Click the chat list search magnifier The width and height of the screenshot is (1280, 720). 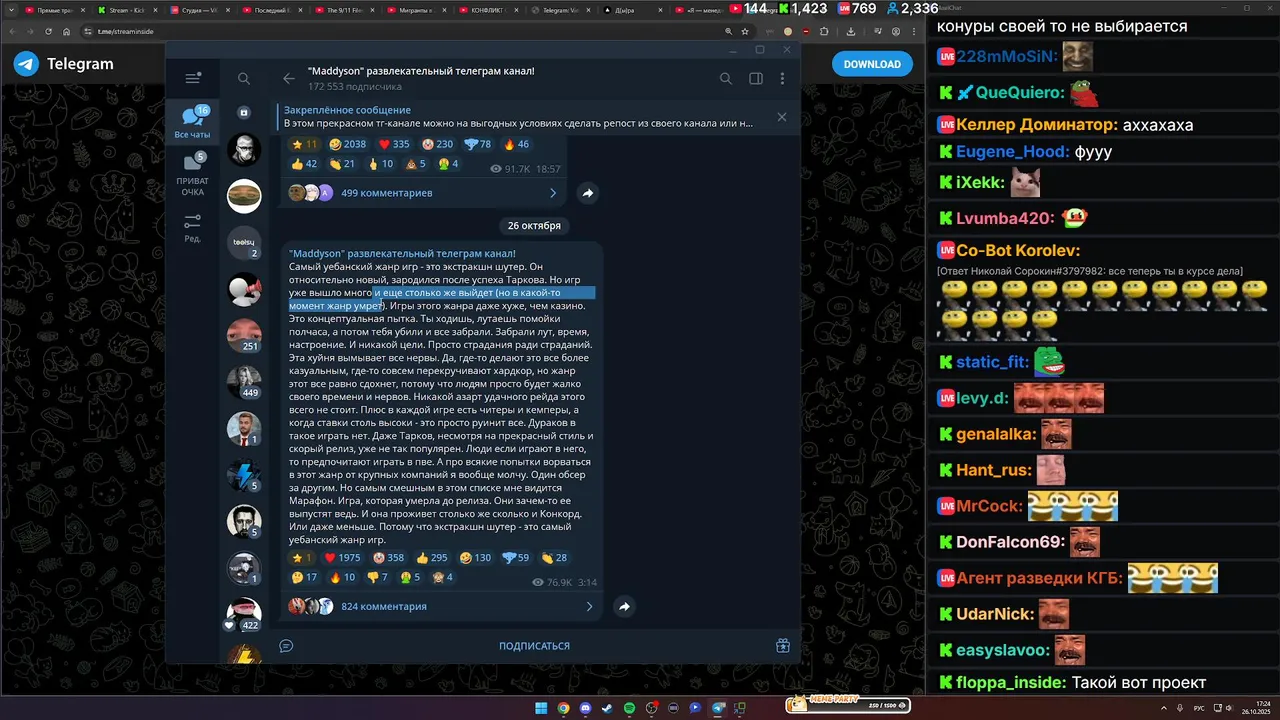[x=244, y=78]
